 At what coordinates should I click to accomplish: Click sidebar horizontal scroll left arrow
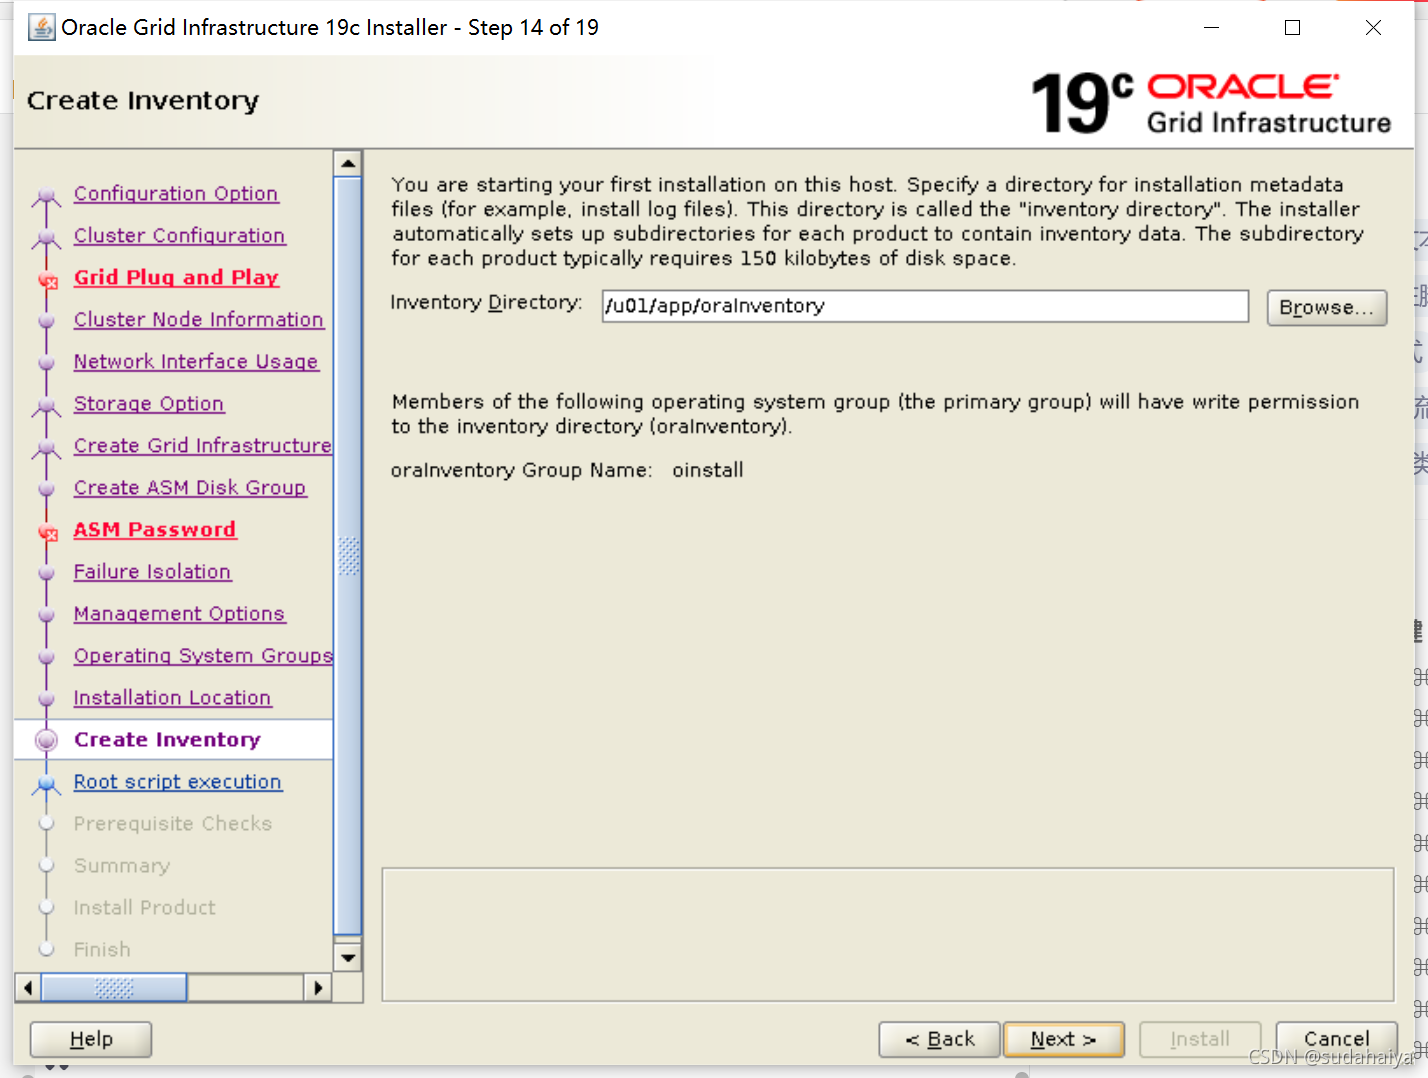coord(28,988)
